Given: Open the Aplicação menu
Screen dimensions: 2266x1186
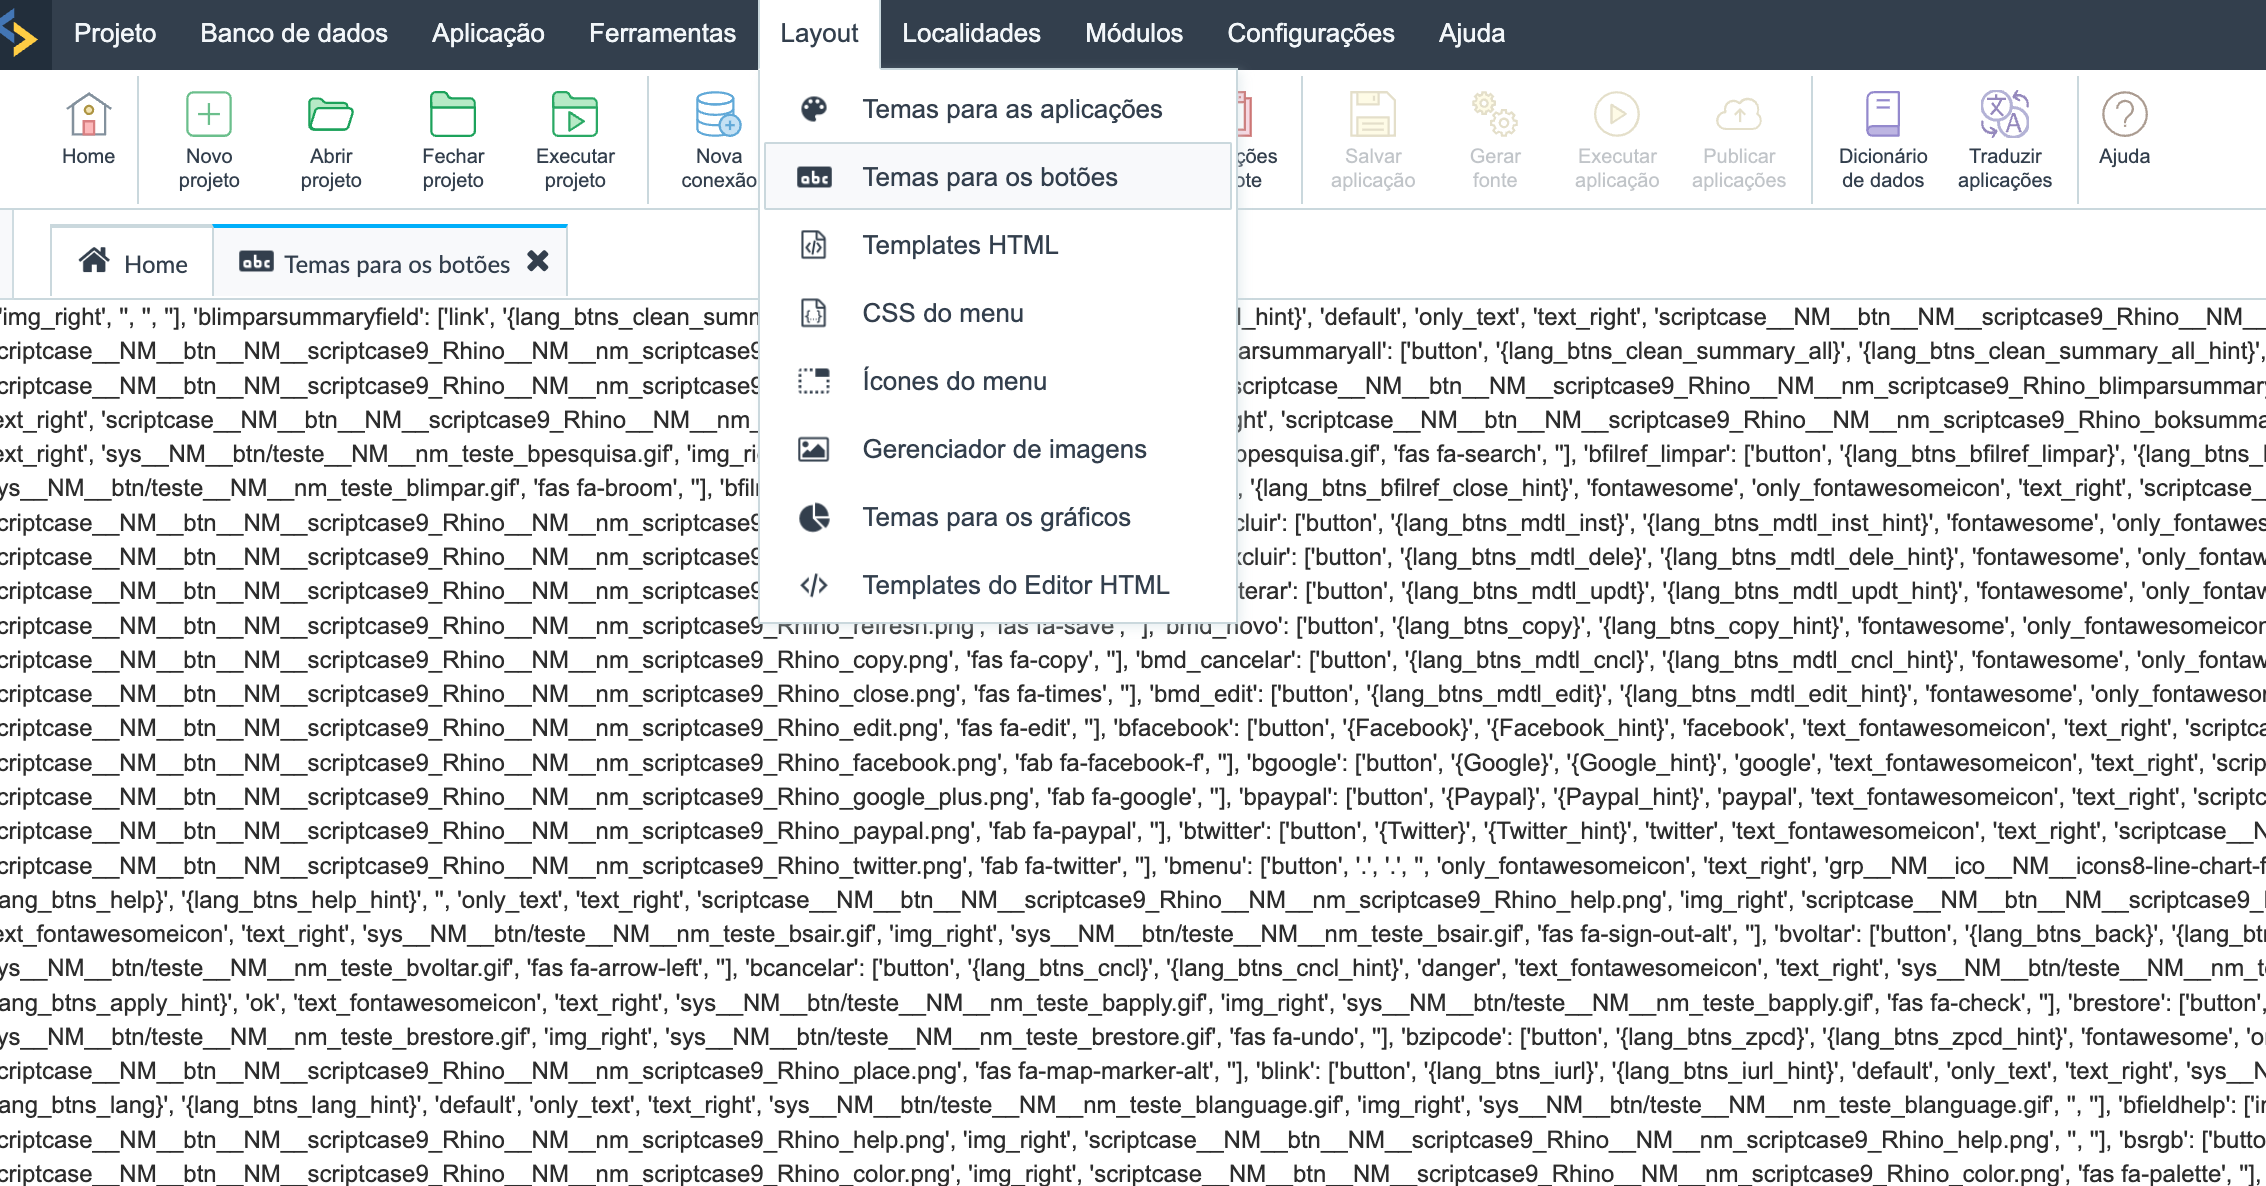Looking at the screenshot, I should [x=488, y=33].
